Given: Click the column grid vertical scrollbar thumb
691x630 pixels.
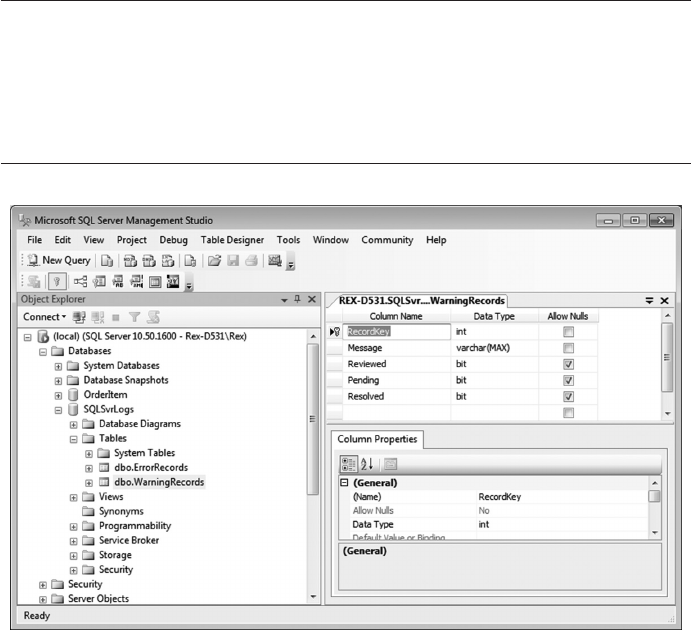Looking at the screenshot, I should point(667,357).
